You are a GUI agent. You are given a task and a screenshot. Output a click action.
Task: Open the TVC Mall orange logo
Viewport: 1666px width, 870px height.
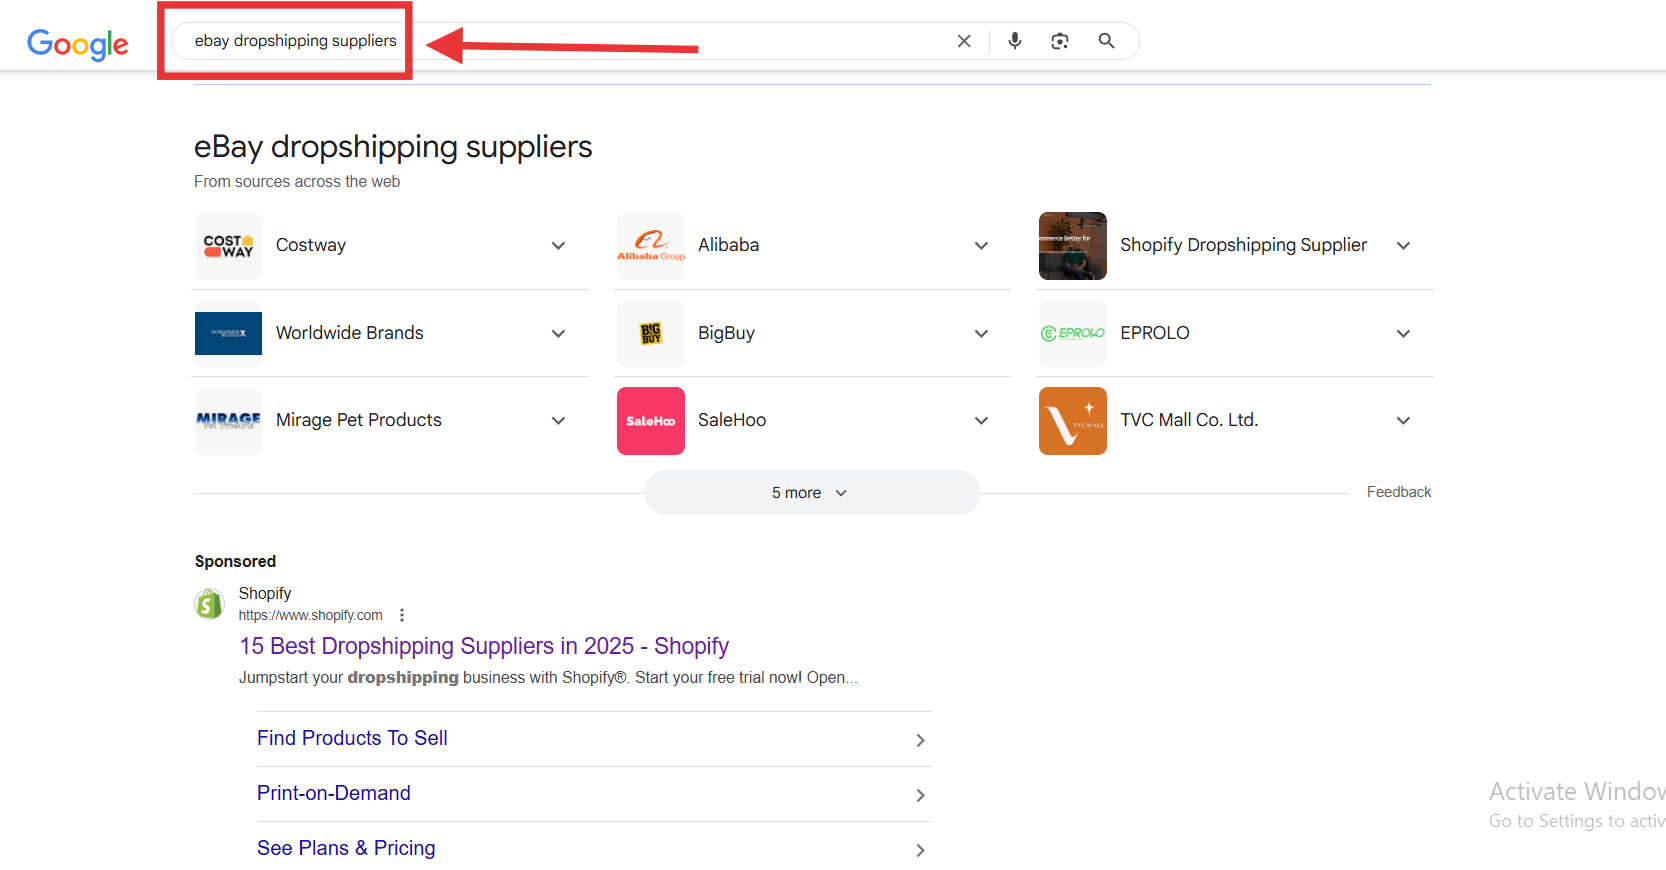tap(1073, 421)
